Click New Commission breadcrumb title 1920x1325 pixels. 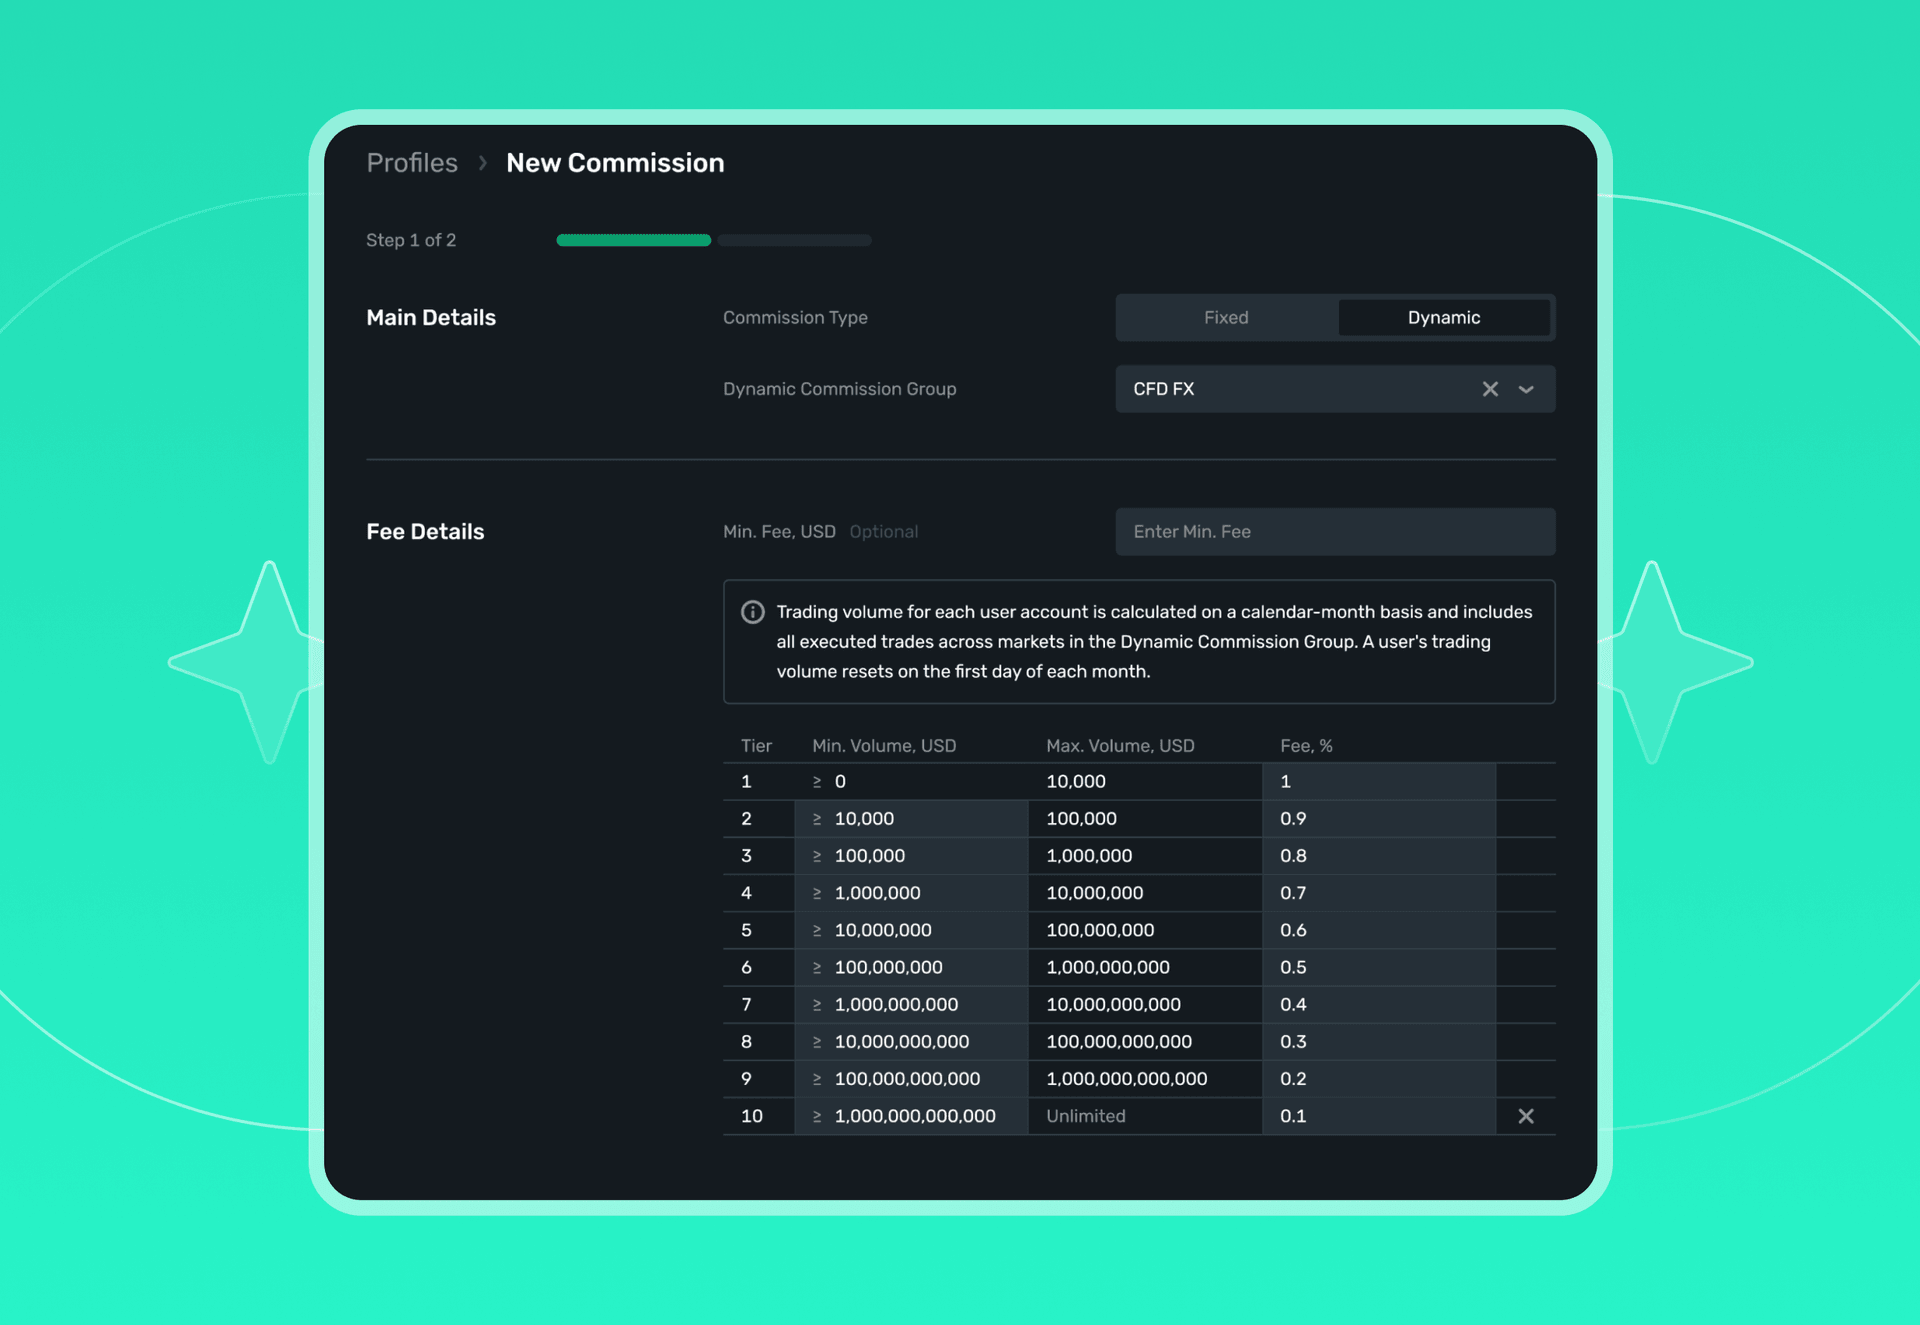coord(615,163)
